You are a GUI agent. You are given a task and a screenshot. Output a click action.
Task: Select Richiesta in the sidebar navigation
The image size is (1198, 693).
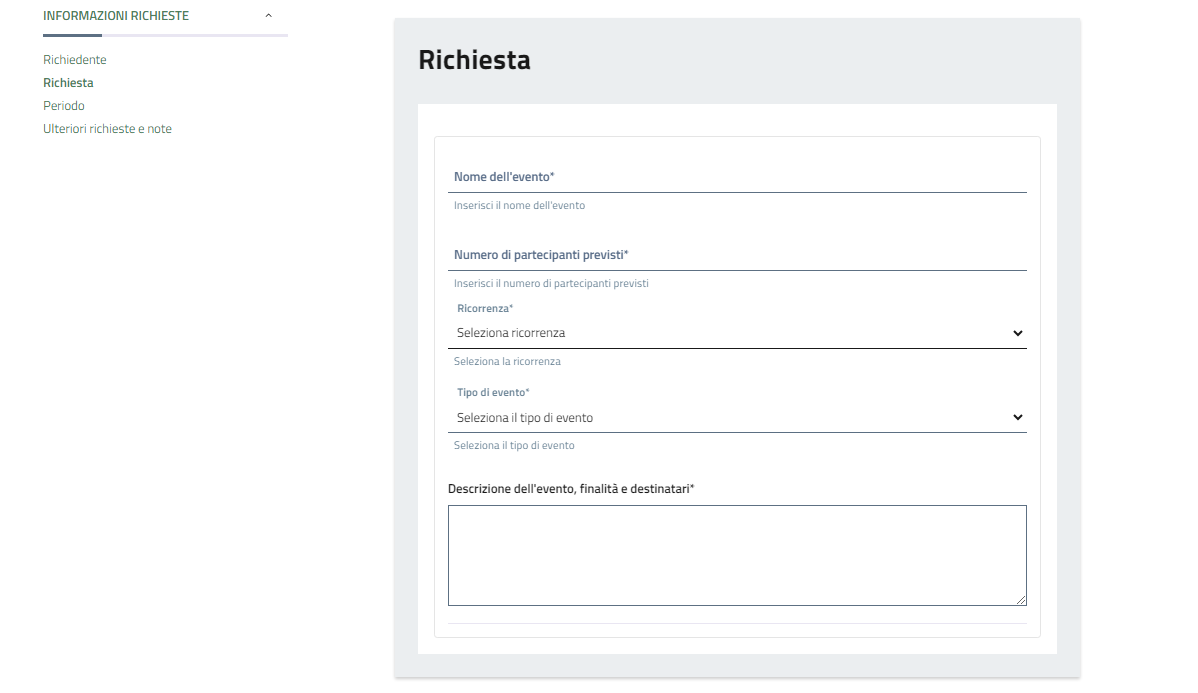pos(68,83)
